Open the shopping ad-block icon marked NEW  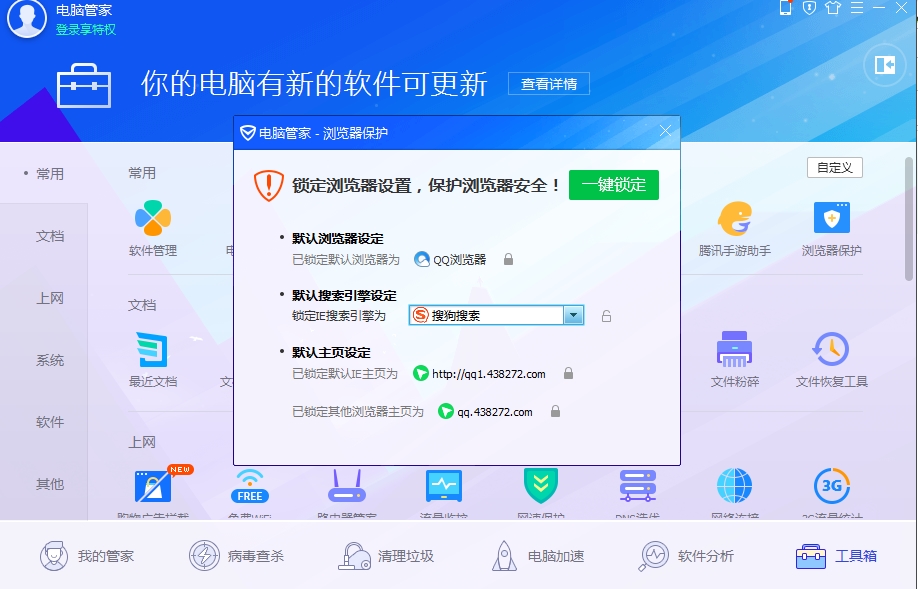click(154, 486)
